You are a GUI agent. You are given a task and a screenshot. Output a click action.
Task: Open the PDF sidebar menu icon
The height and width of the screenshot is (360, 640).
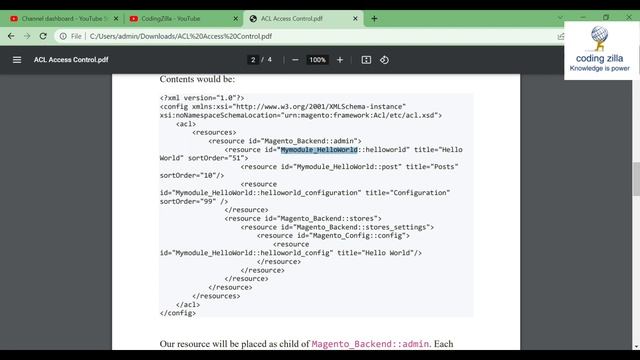point(17,60)
